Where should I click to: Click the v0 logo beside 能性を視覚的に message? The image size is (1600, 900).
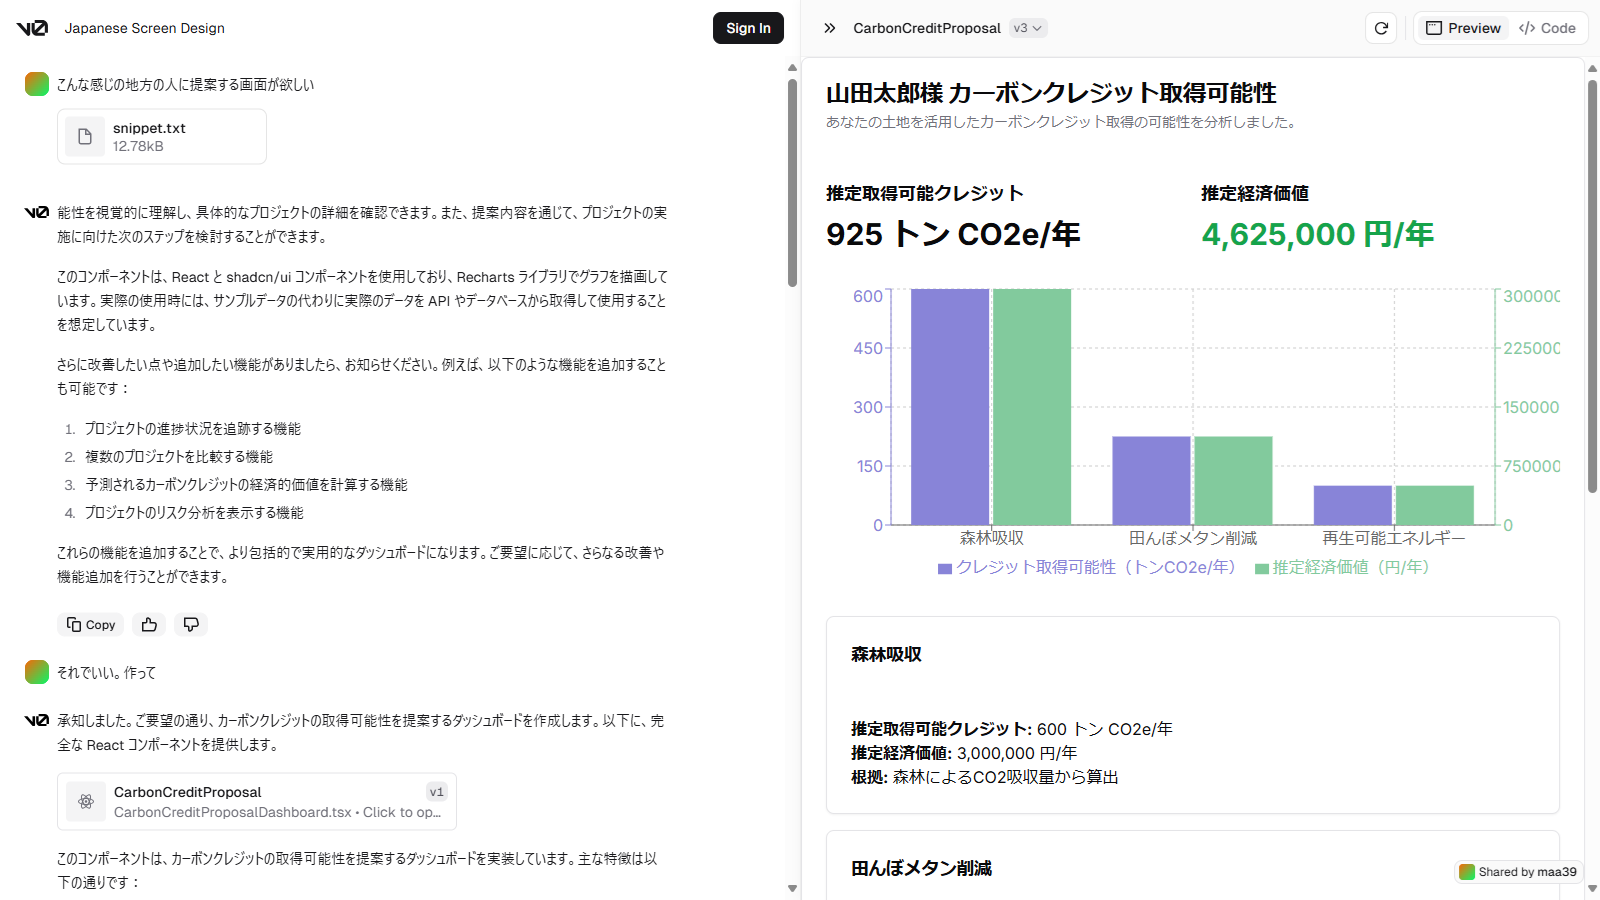[37, 212]
